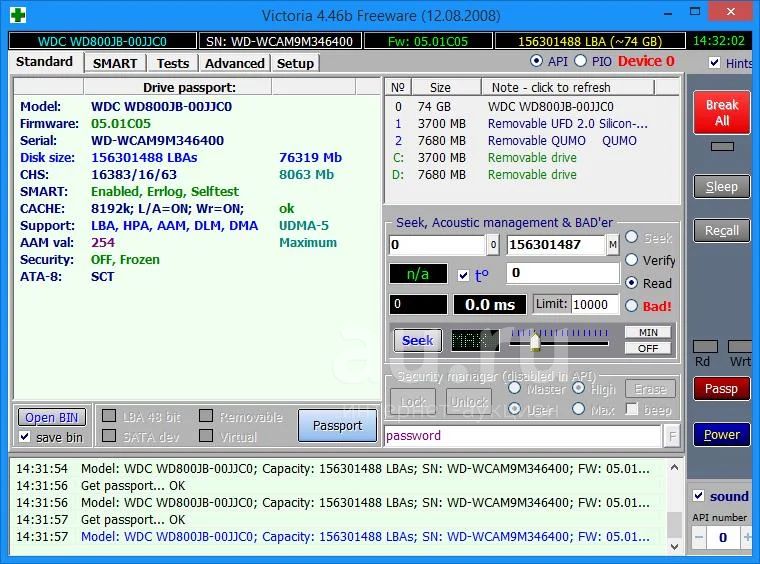Click the Limit value field 10000
This screenshot has width=760, height=564.
[595, 304]
